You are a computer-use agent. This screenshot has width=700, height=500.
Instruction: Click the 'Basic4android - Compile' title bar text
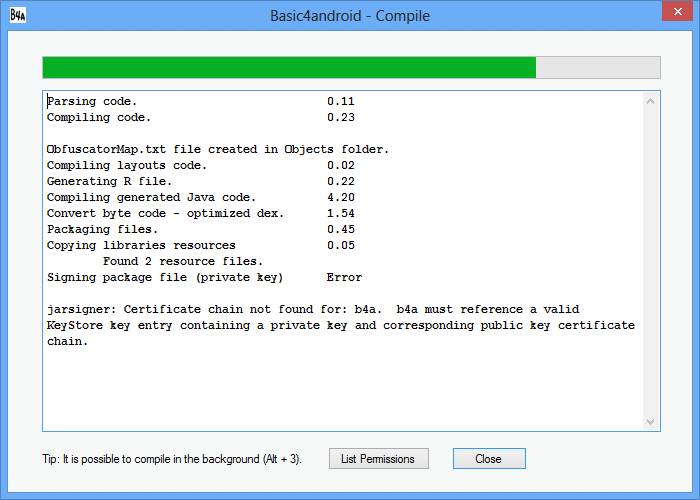coord(350,16)
